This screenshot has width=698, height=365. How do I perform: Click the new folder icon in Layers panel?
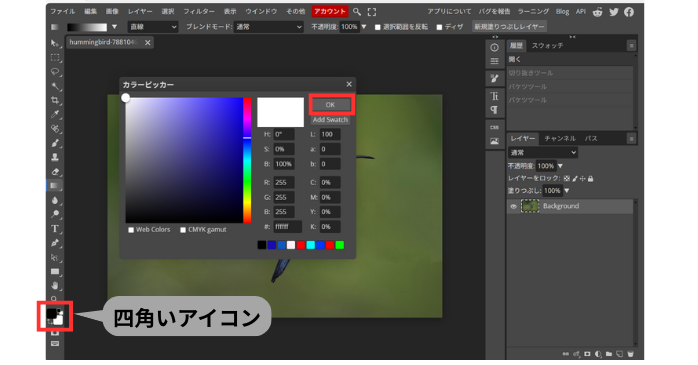(609, 354)
